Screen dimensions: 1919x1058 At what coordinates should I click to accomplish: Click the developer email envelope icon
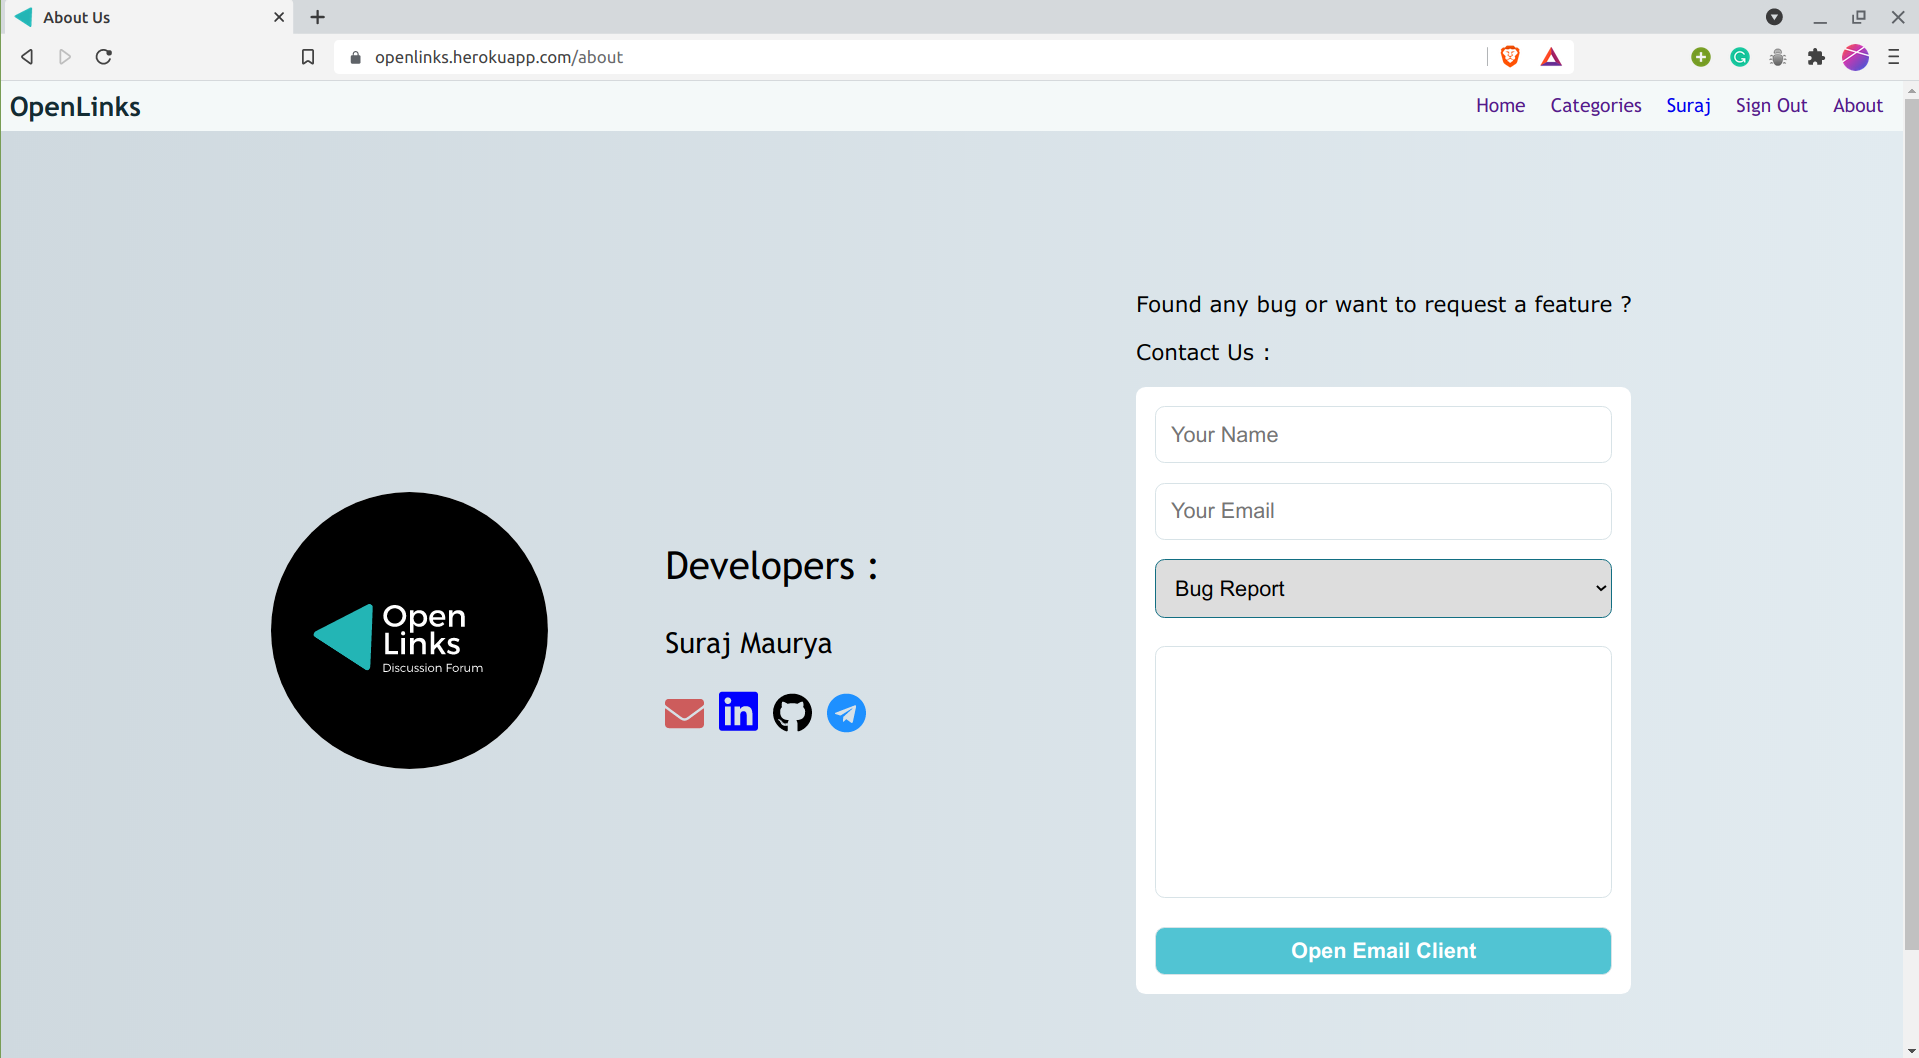684,713
